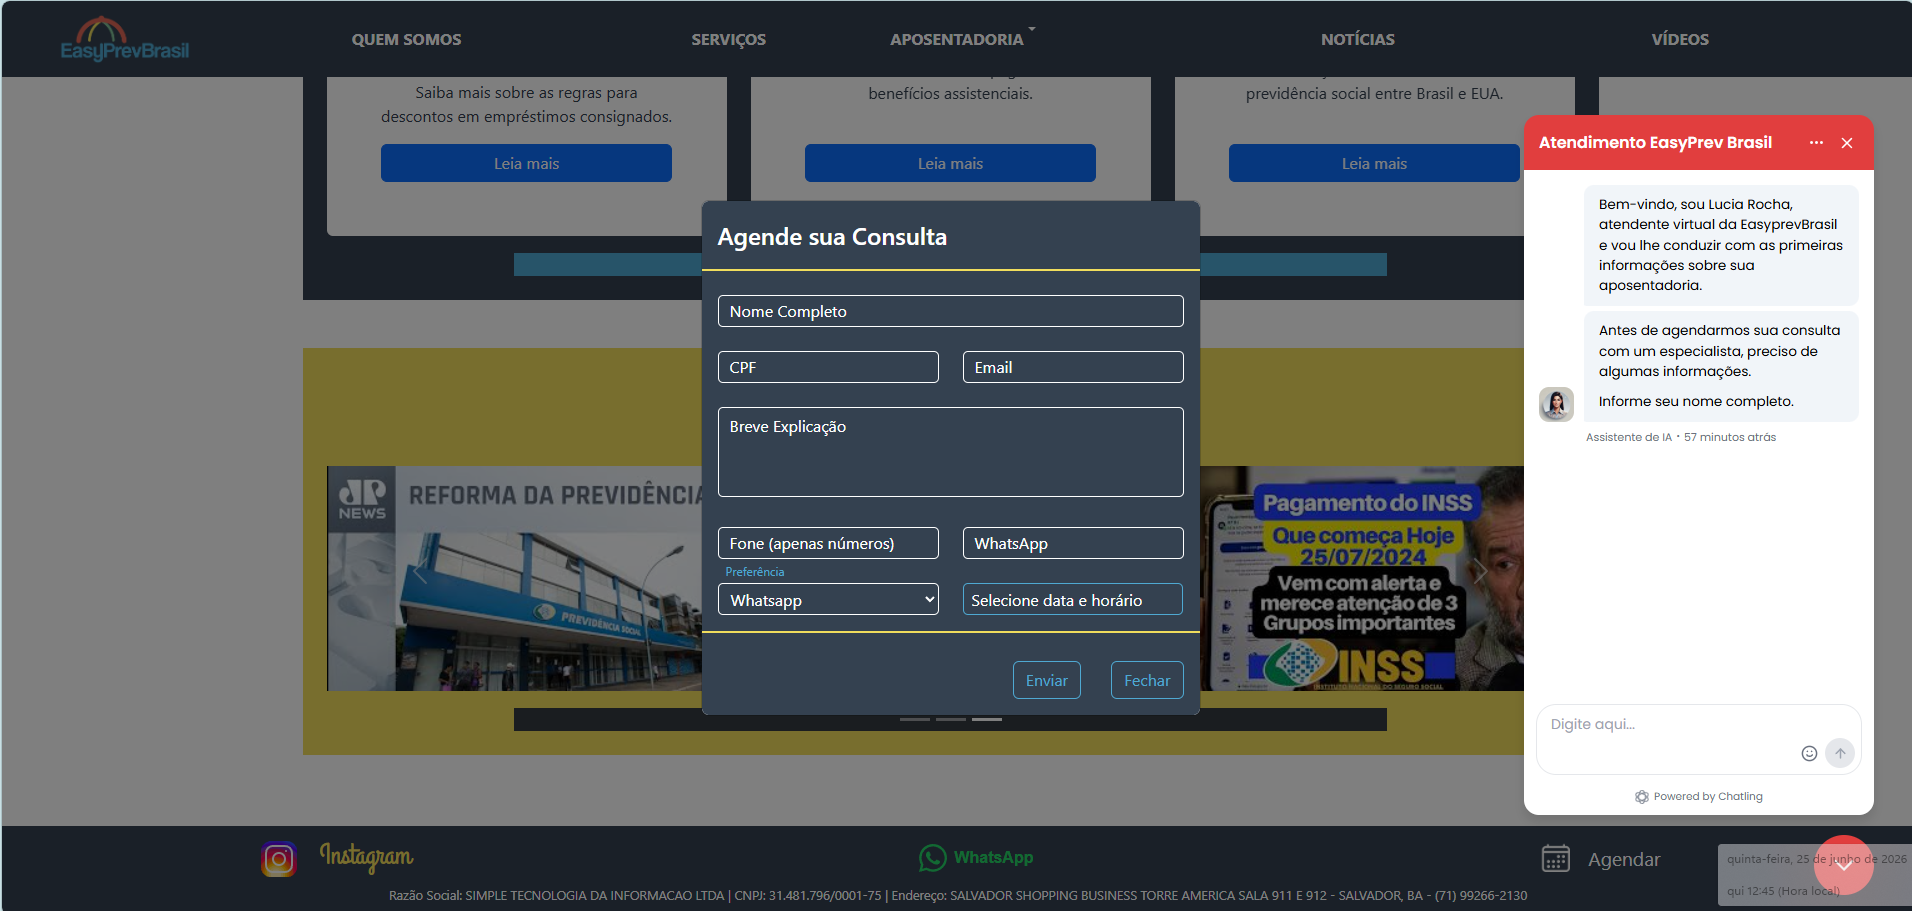Open the emoji picker in chat

[x=1809, y=753]
